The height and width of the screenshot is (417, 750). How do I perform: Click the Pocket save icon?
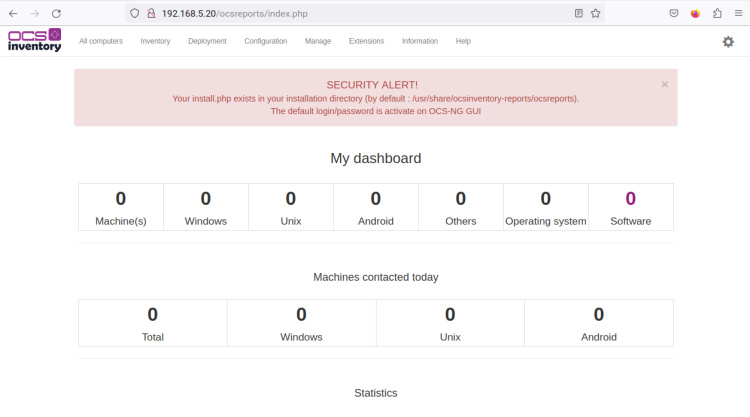tap(673, 14)
